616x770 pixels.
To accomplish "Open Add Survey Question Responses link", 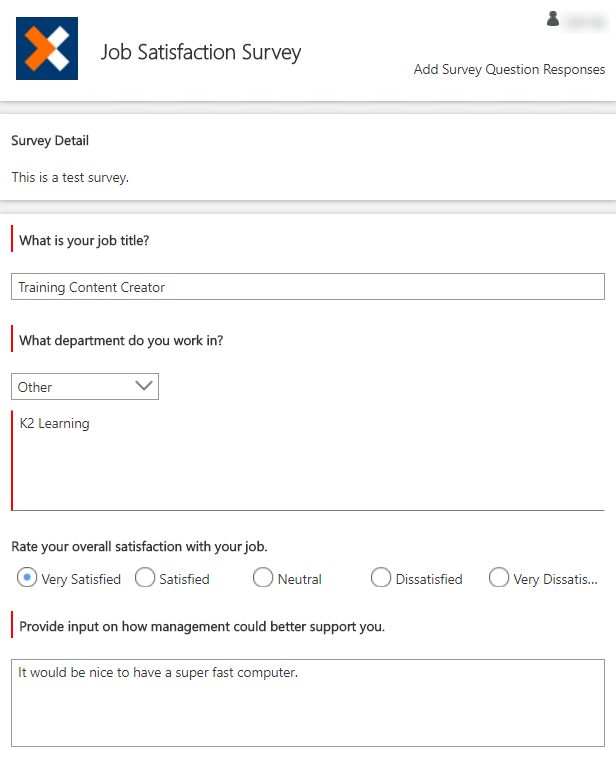I will click(x=509, y=70).
